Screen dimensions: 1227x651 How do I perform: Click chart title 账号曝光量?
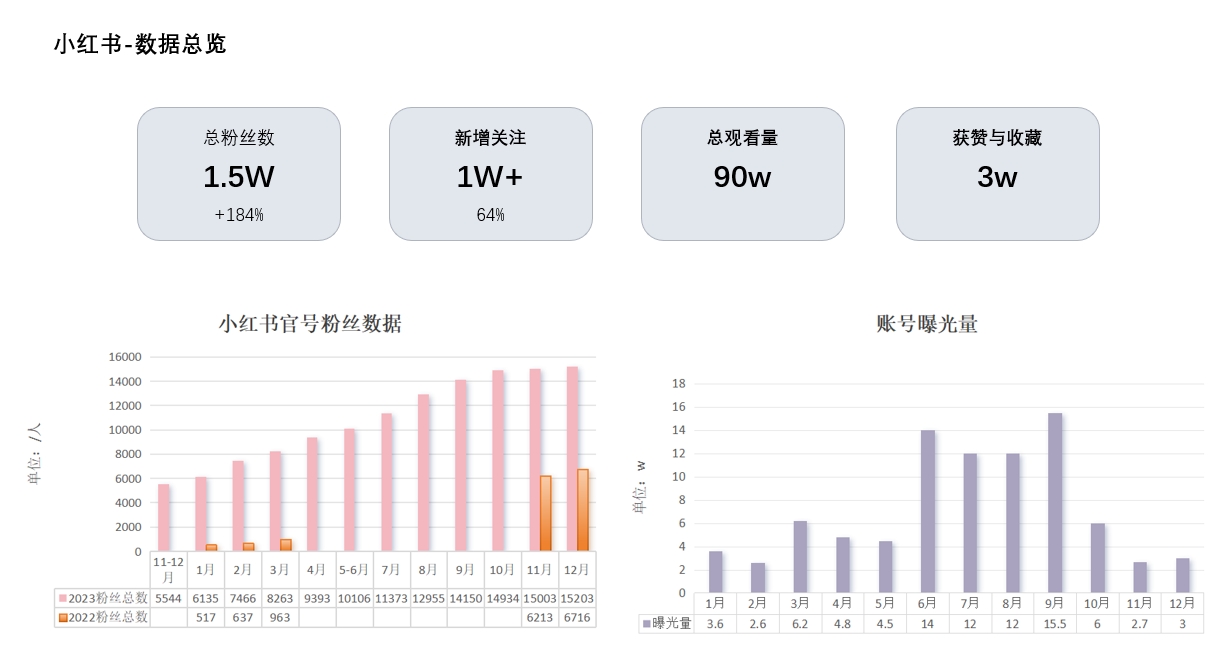click(x=927, y=323)
